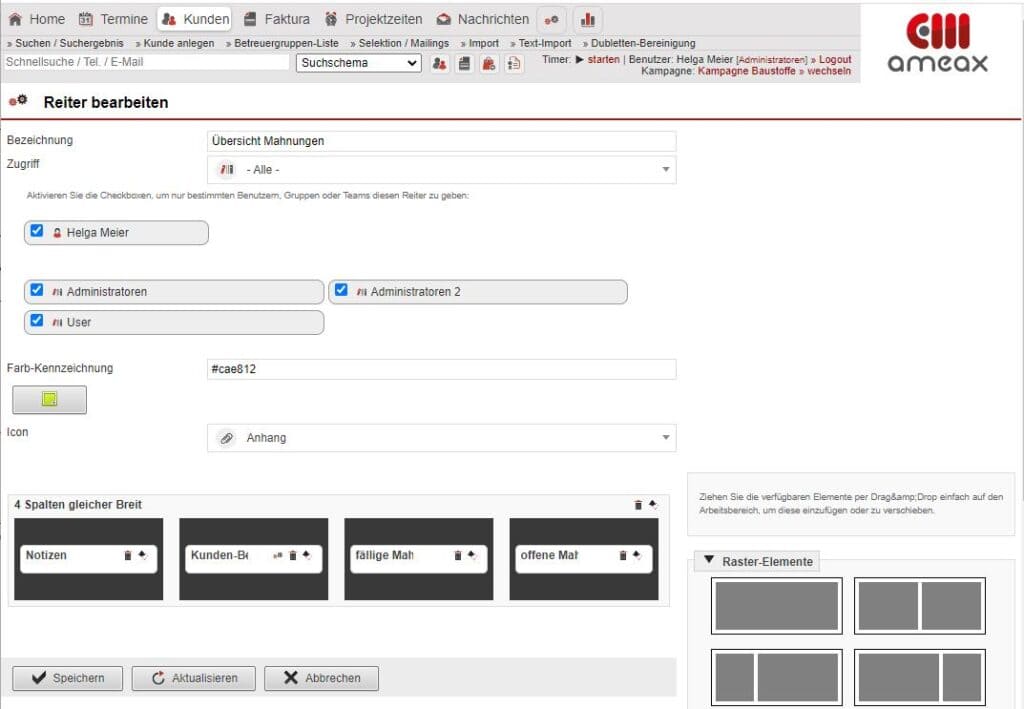Toggle the User group checkbox
The height and width of the screenshot is (709, 1024).
37,322
